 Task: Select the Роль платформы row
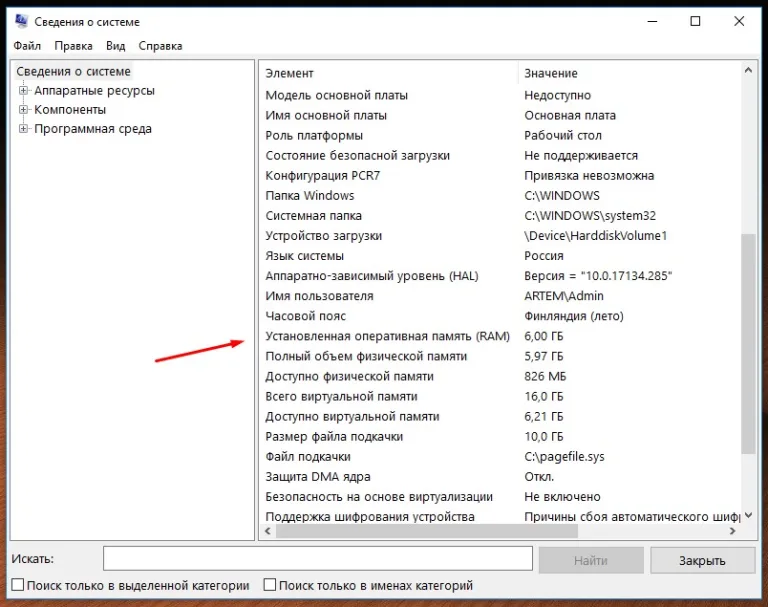click(x=500, y=135)
